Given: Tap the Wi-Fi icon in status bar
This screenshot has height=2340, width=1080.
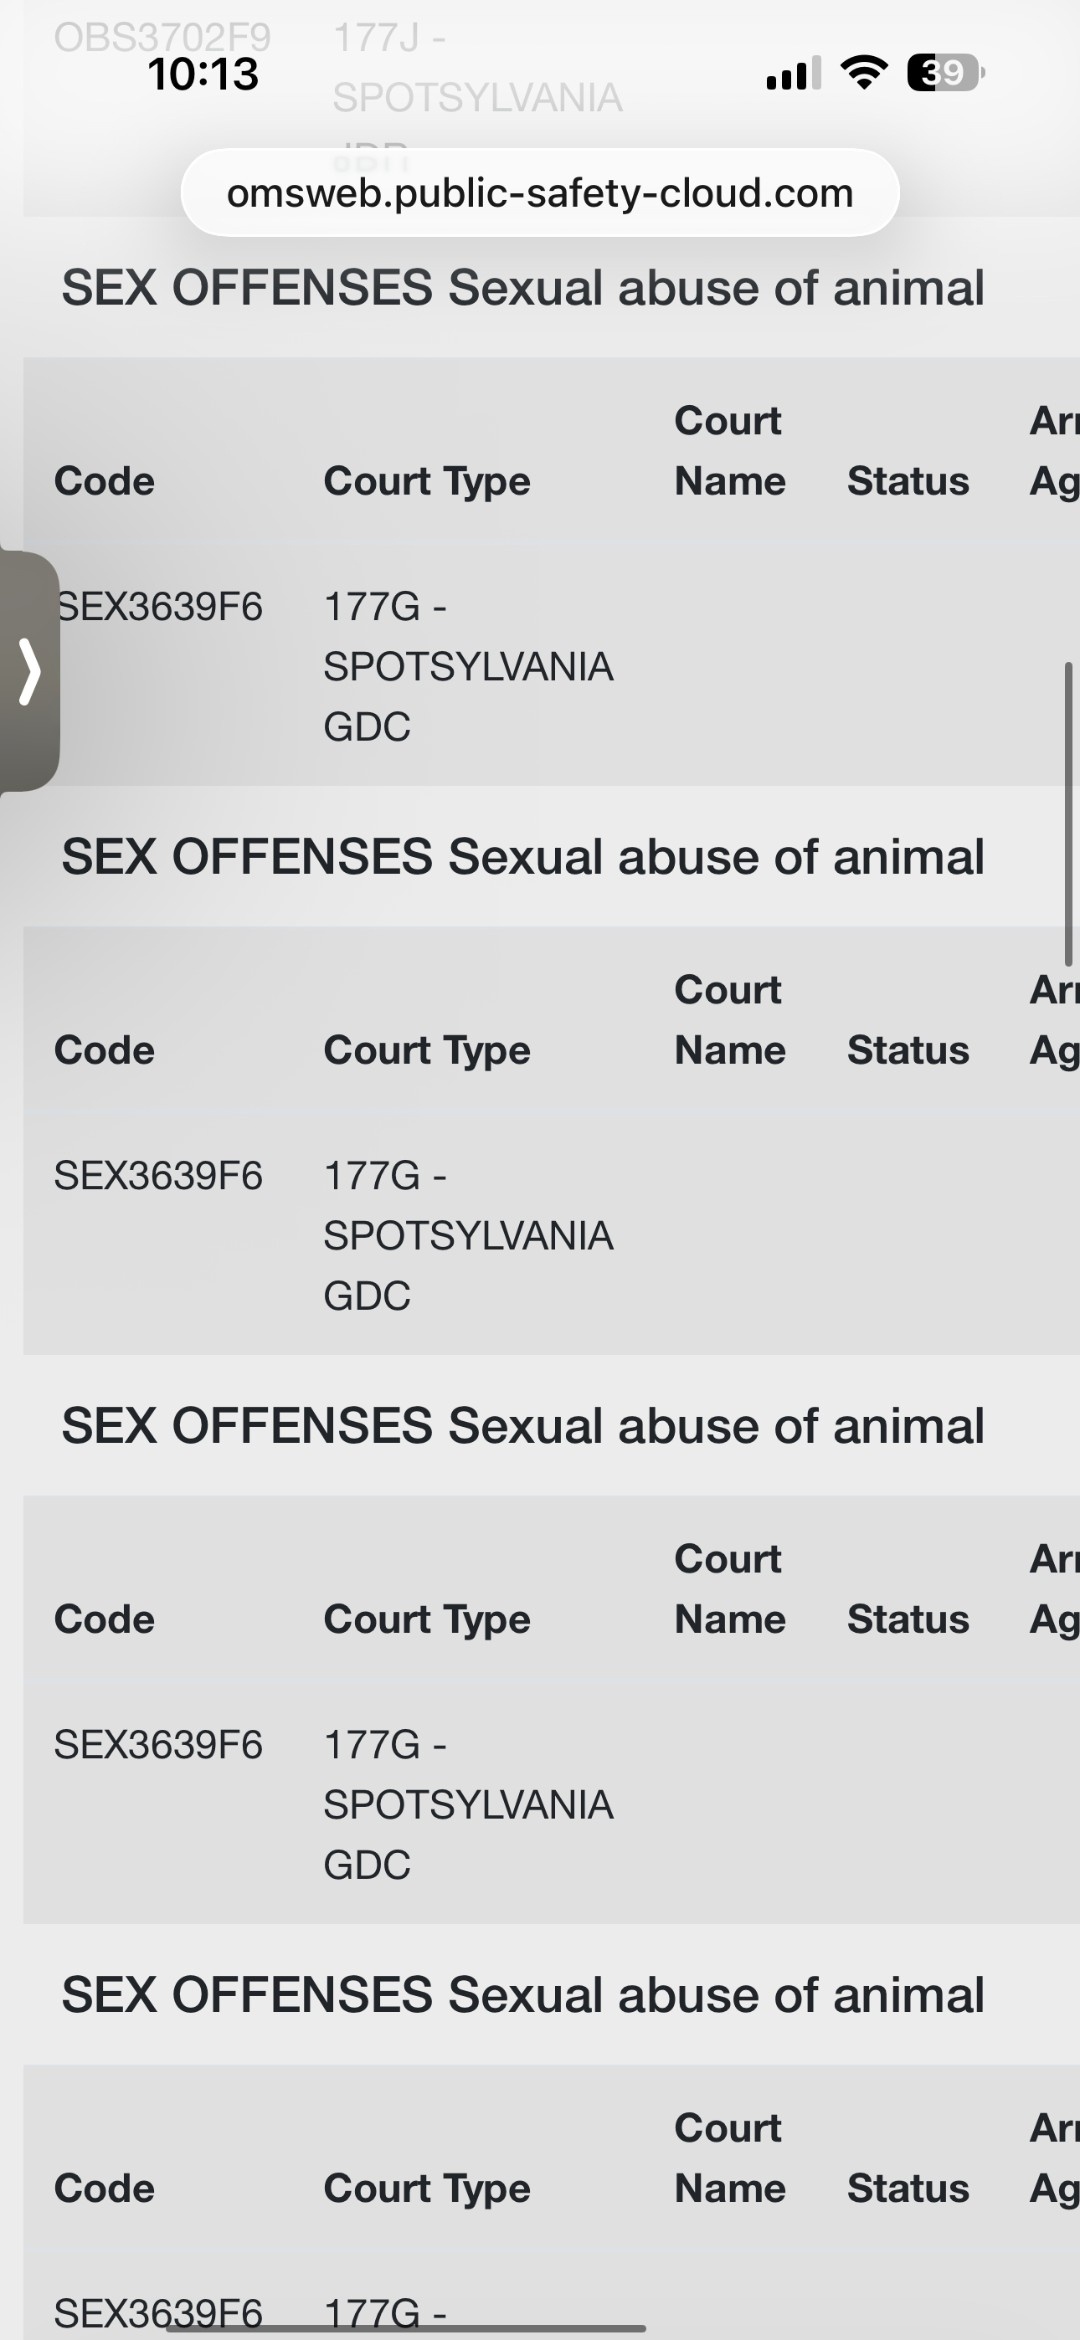Looking at the screenshot, I should click(x=864, y=72).
